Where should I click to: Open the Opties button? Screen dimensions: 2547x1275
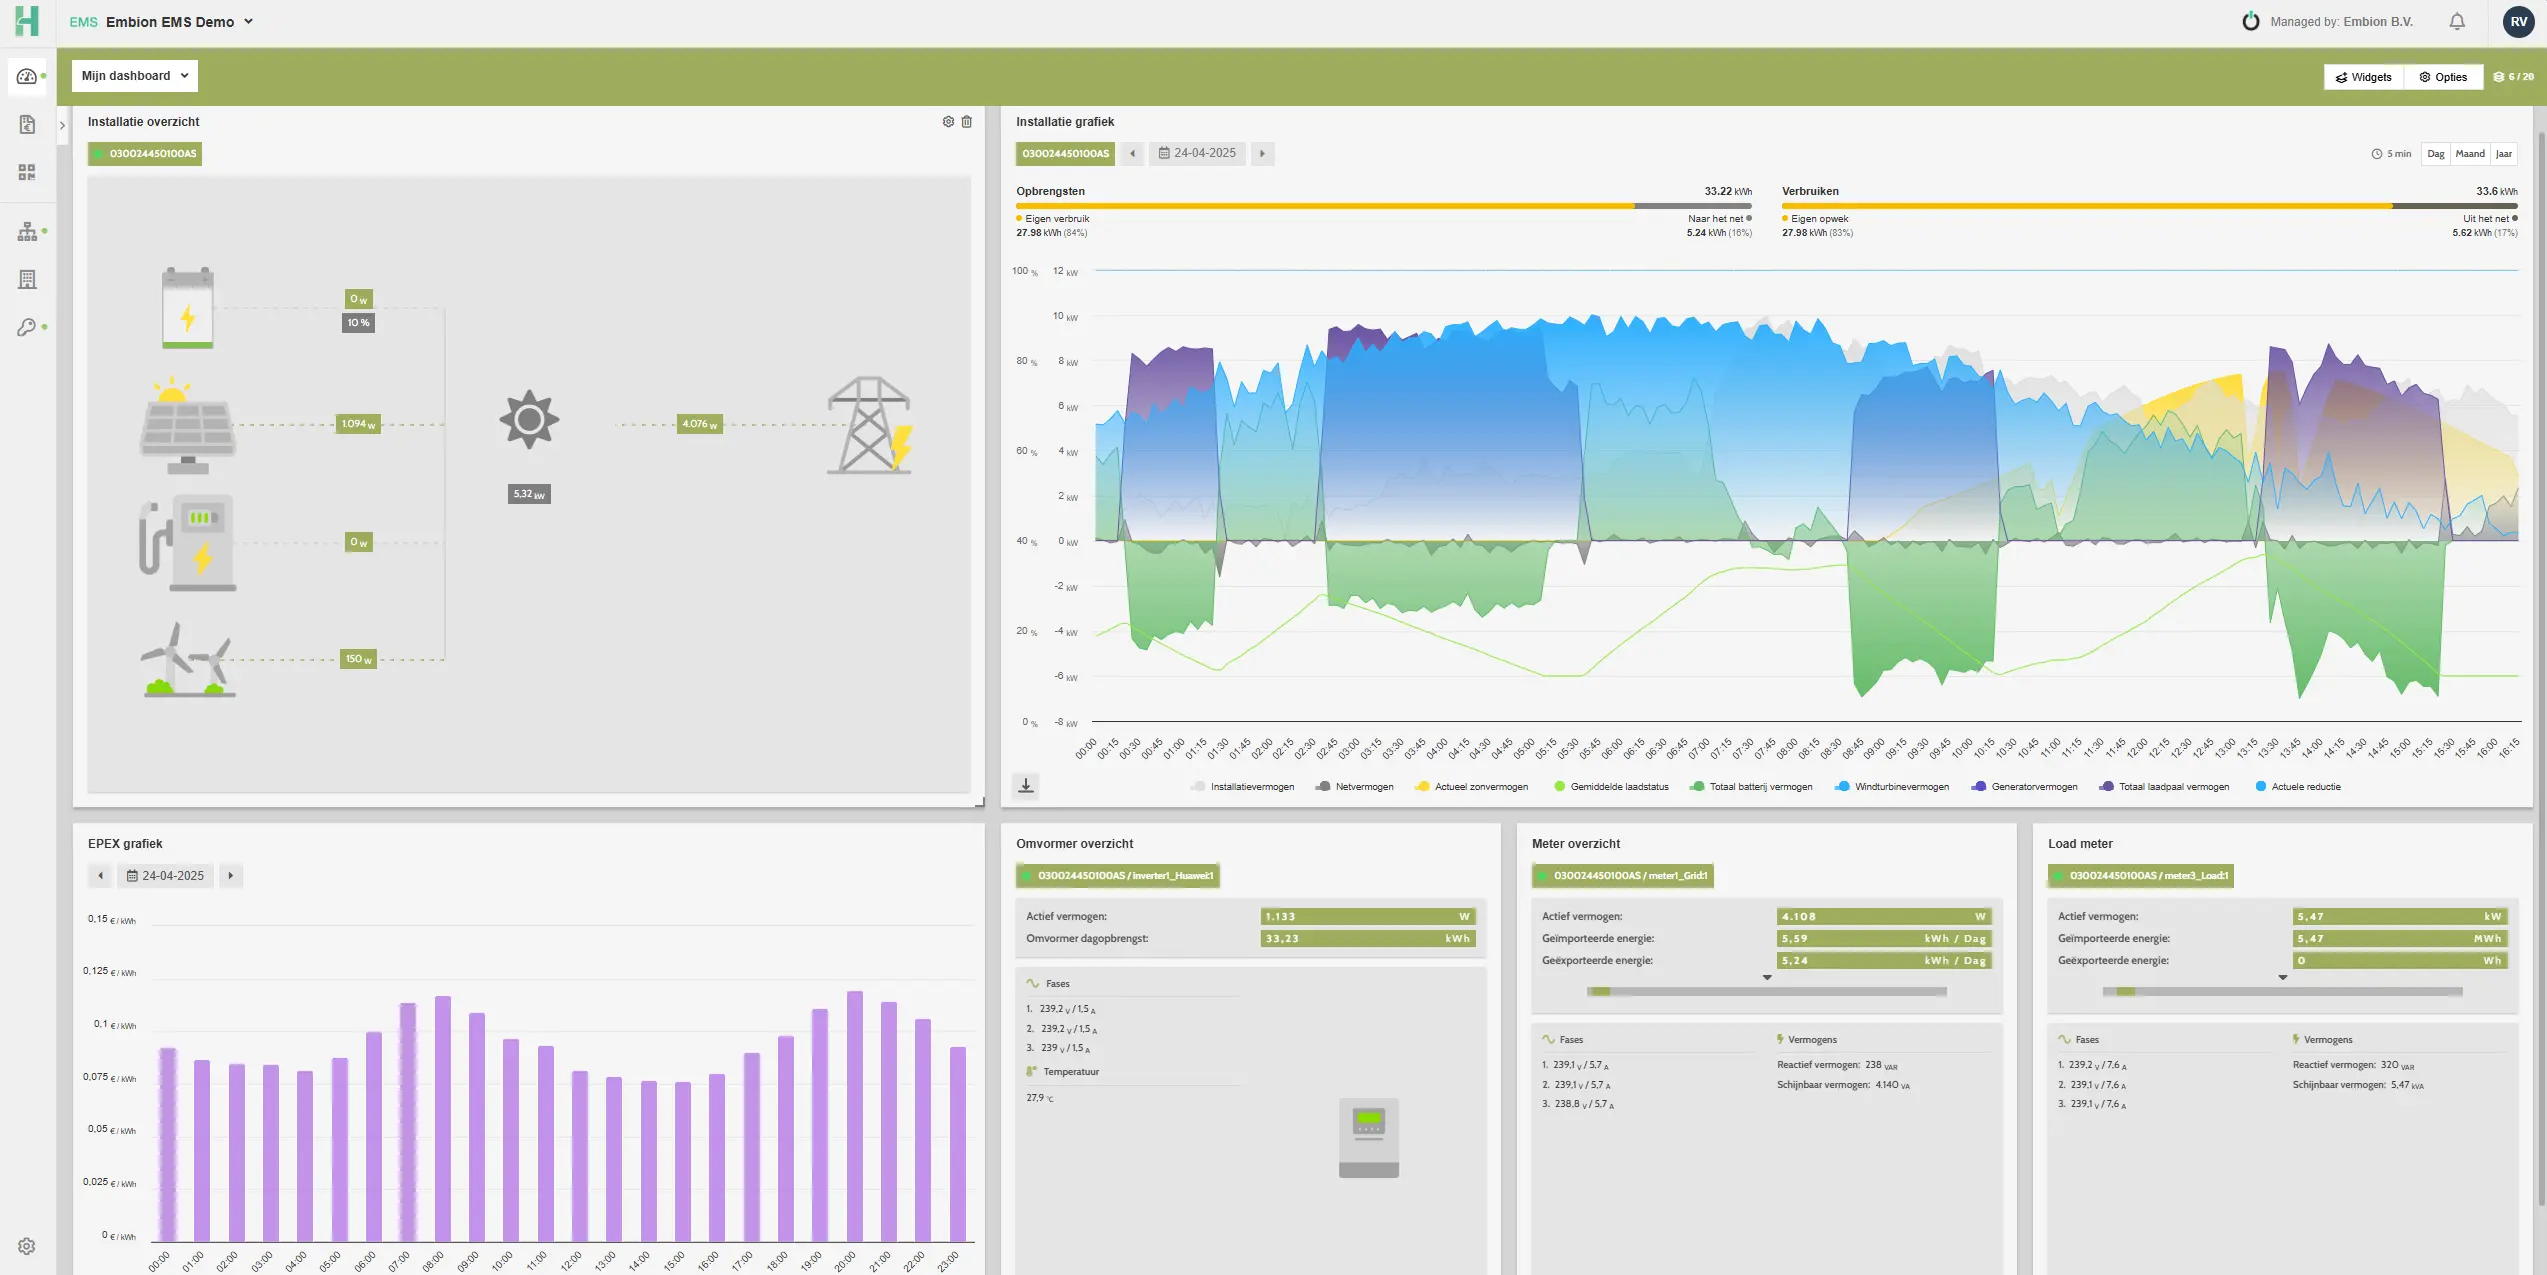2443,77
